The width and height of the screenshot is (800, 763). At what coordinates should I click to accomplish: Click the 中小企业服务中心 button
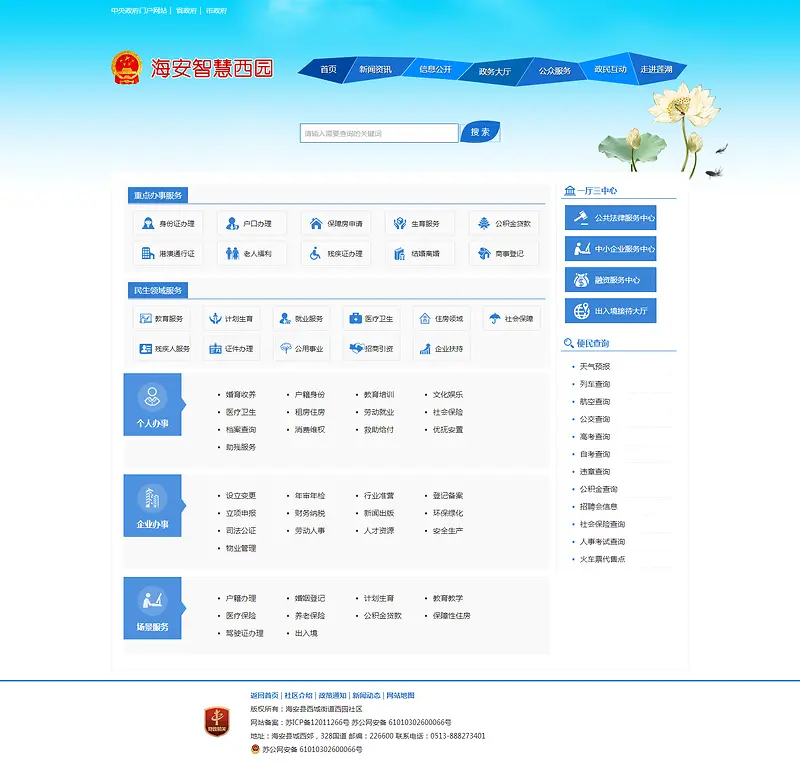[x=610, y=249]
